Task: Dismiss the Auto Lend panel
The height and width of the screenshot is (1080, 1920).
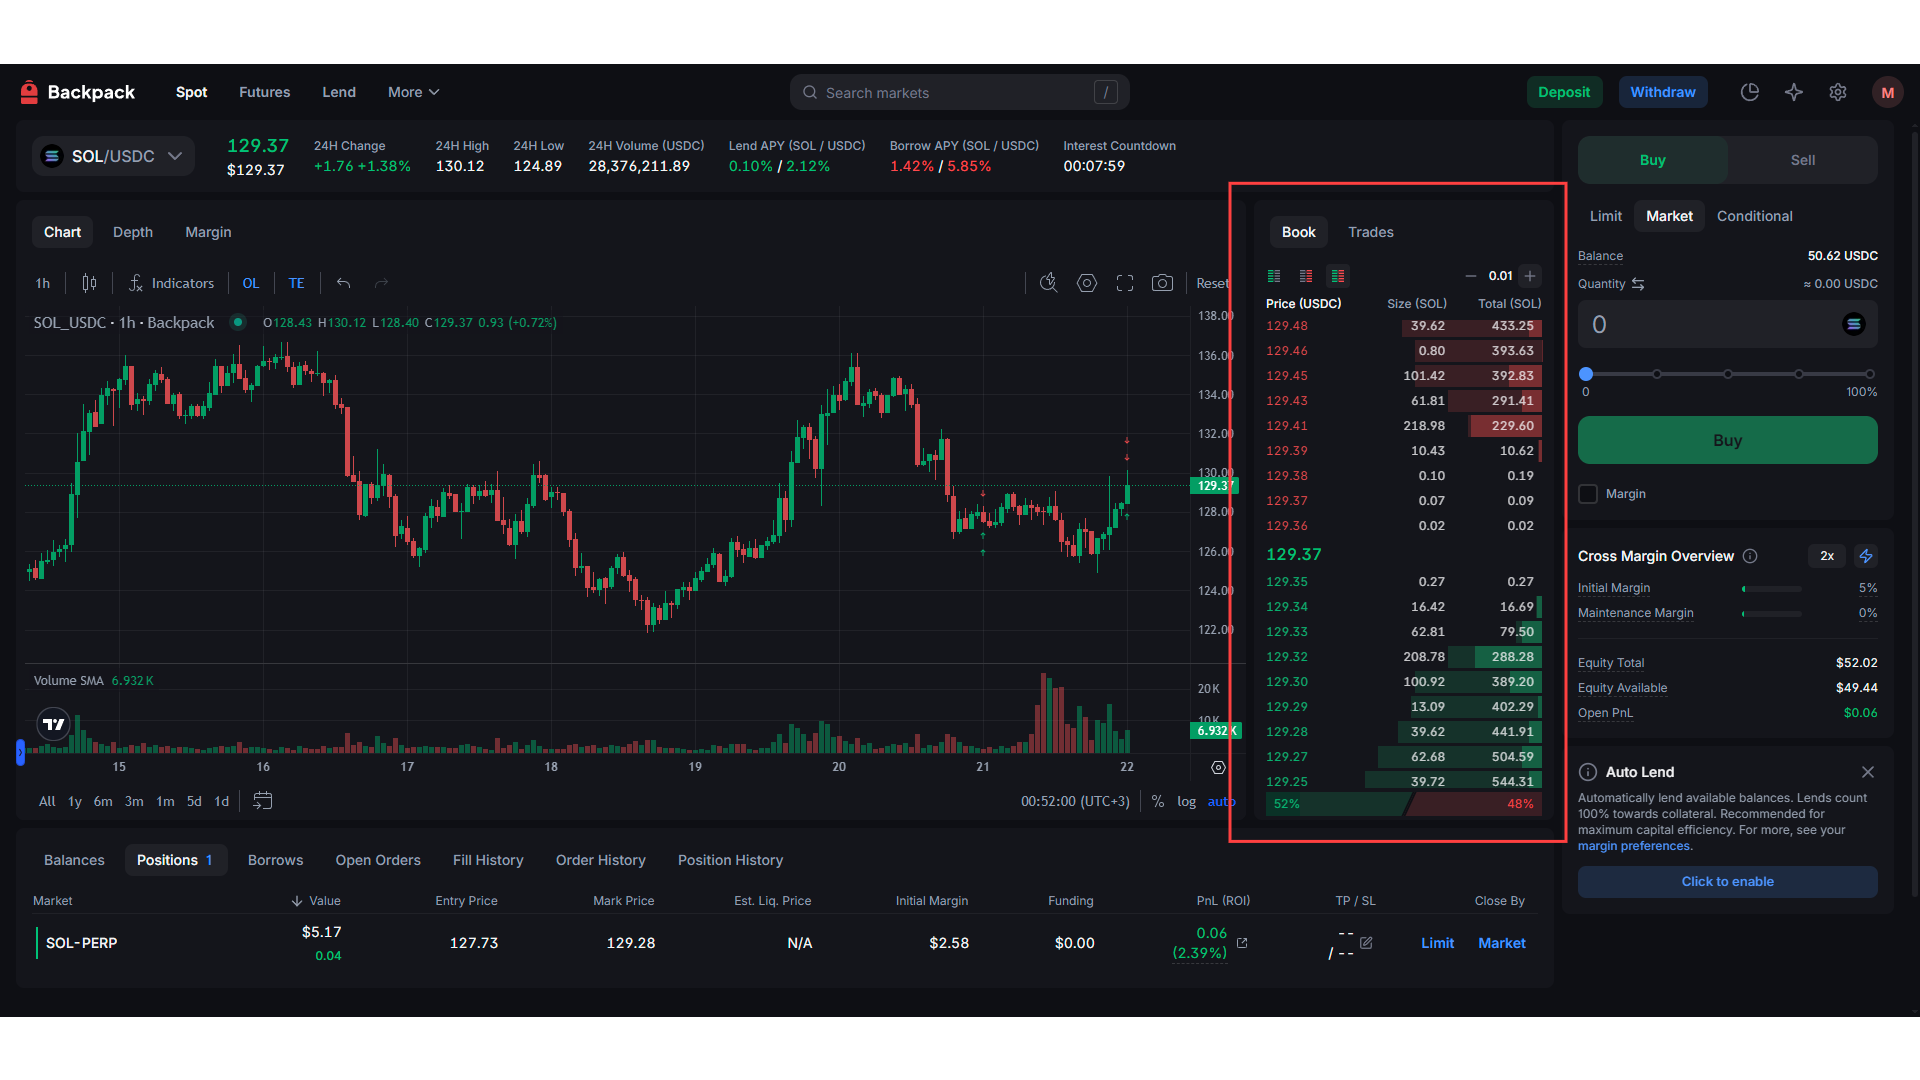Action: (x=1868, y=772)
